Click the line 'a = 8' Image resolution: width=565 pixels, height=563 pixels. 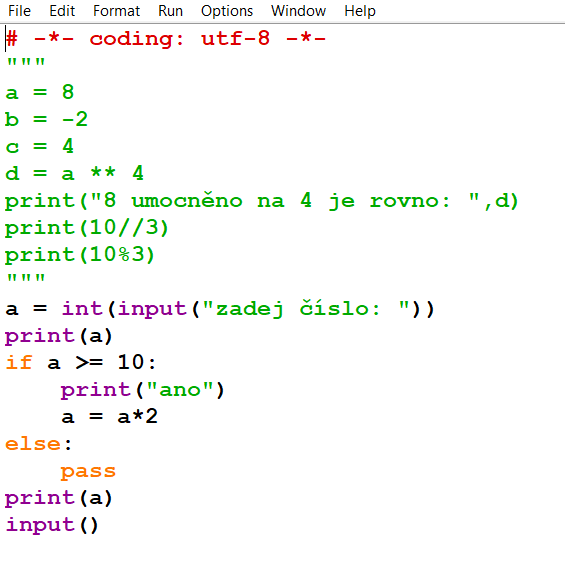pyautogui.click(x=40, y=92)
